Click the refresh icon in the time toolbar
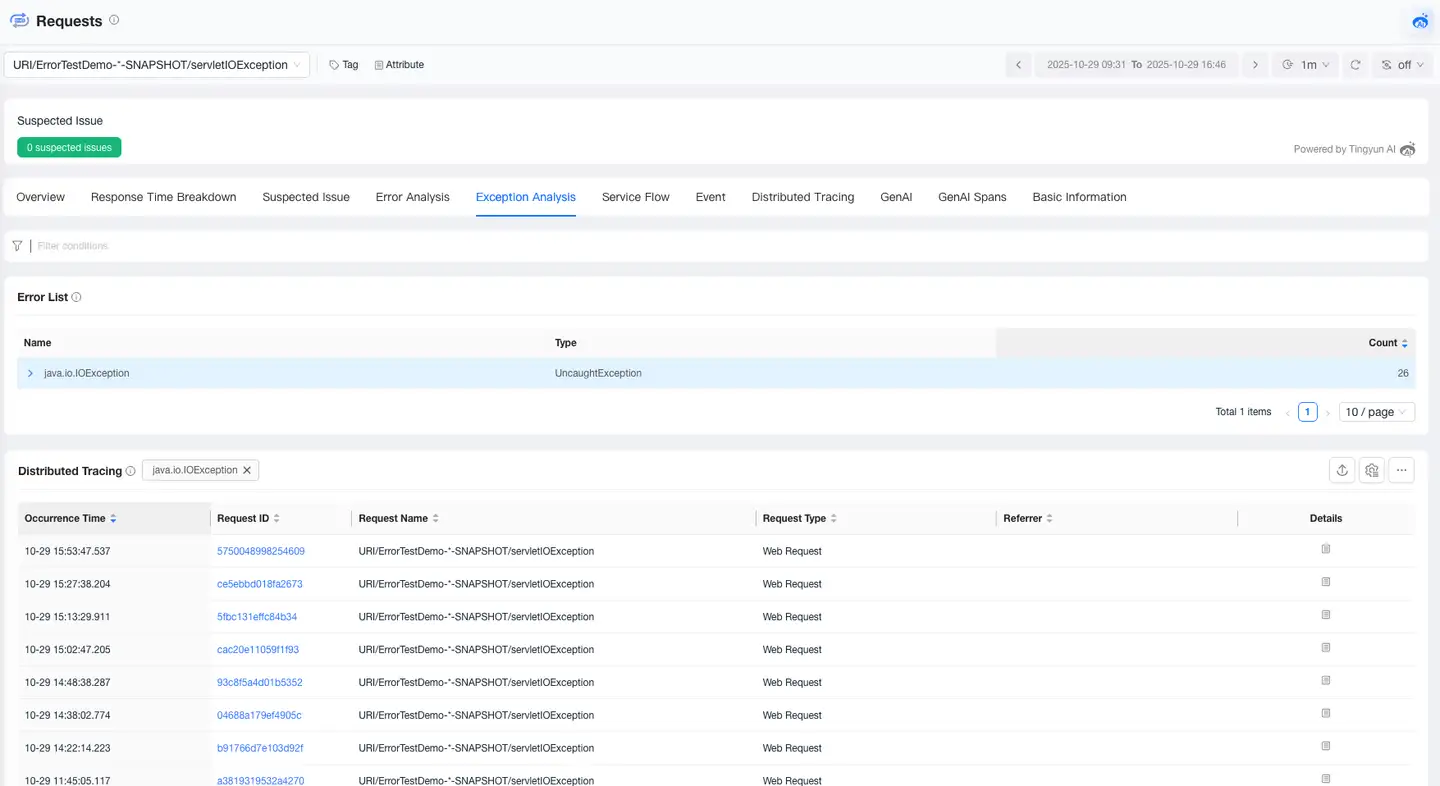This screenshot has height=786, width=1440. click(x=1355, y=65)
